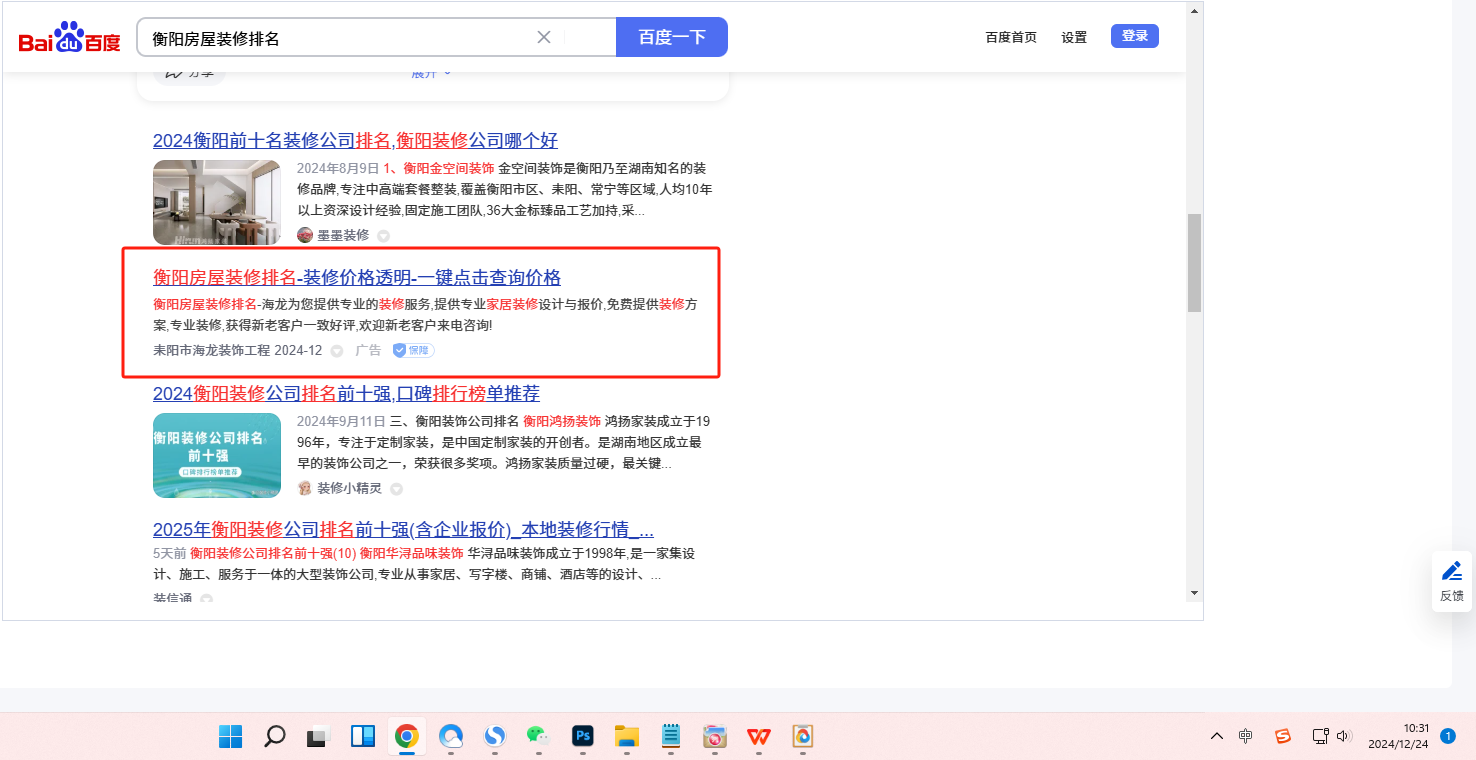This screenshot has width=1476, height=760.
Task: Open the volume speaker control in tray
Action: click(x=1343, y=736)
